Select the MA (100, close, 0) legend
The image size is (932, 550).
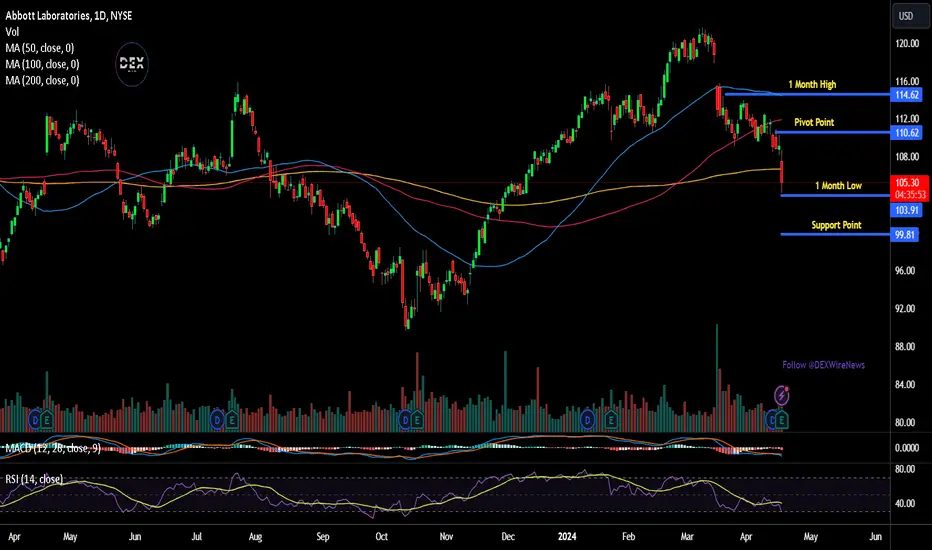pyautogui.click(x=42, y=64)
